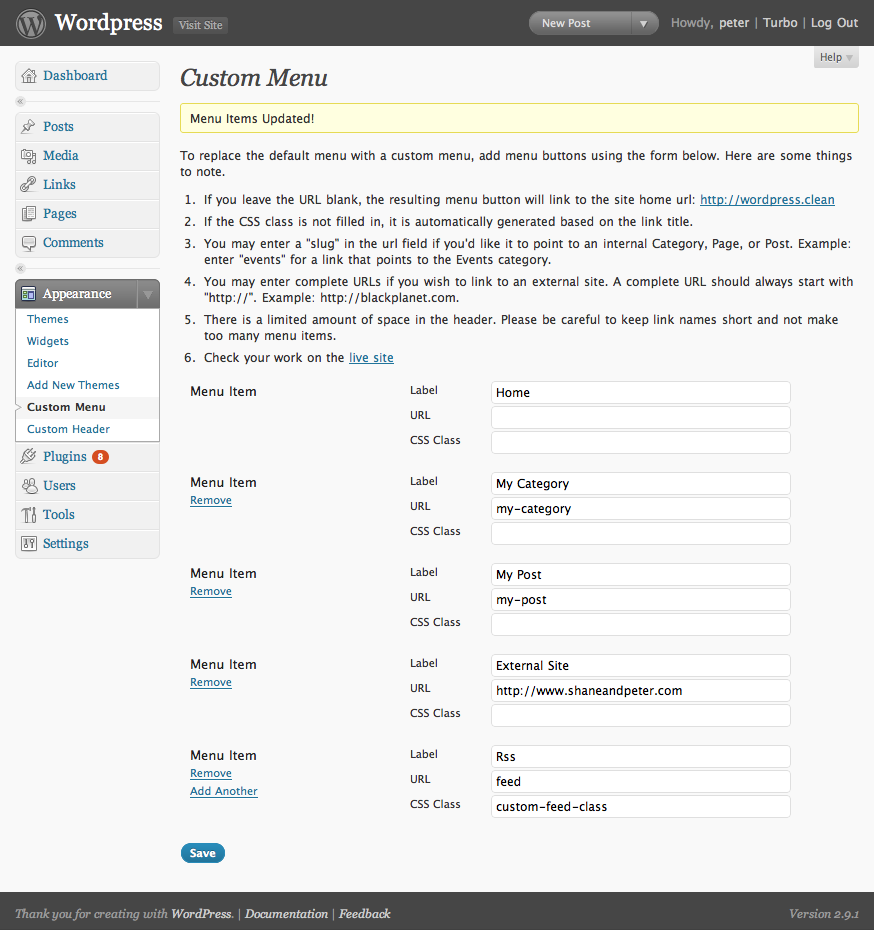The image size is (874, 930).
Task: Open the peter profile link
Action: coord(734,23)
